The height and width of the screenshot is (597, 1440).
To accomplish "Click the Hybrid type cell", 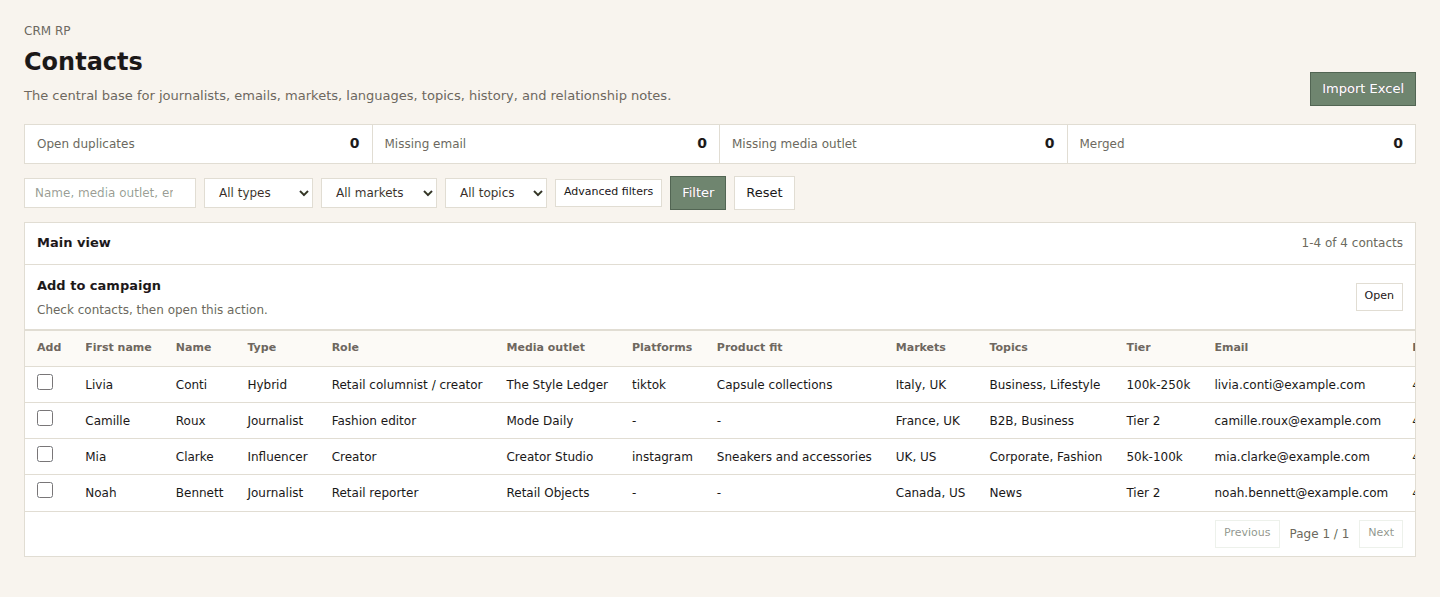I will [267, 385].
